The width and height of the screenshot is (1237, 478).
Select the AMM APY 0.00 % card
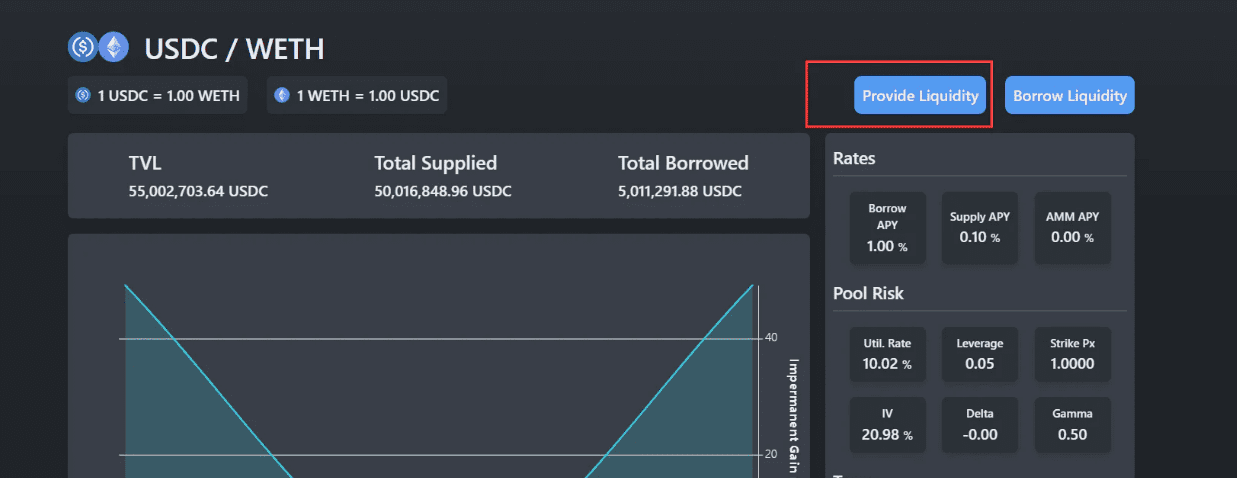click(x=1072, y=228)
